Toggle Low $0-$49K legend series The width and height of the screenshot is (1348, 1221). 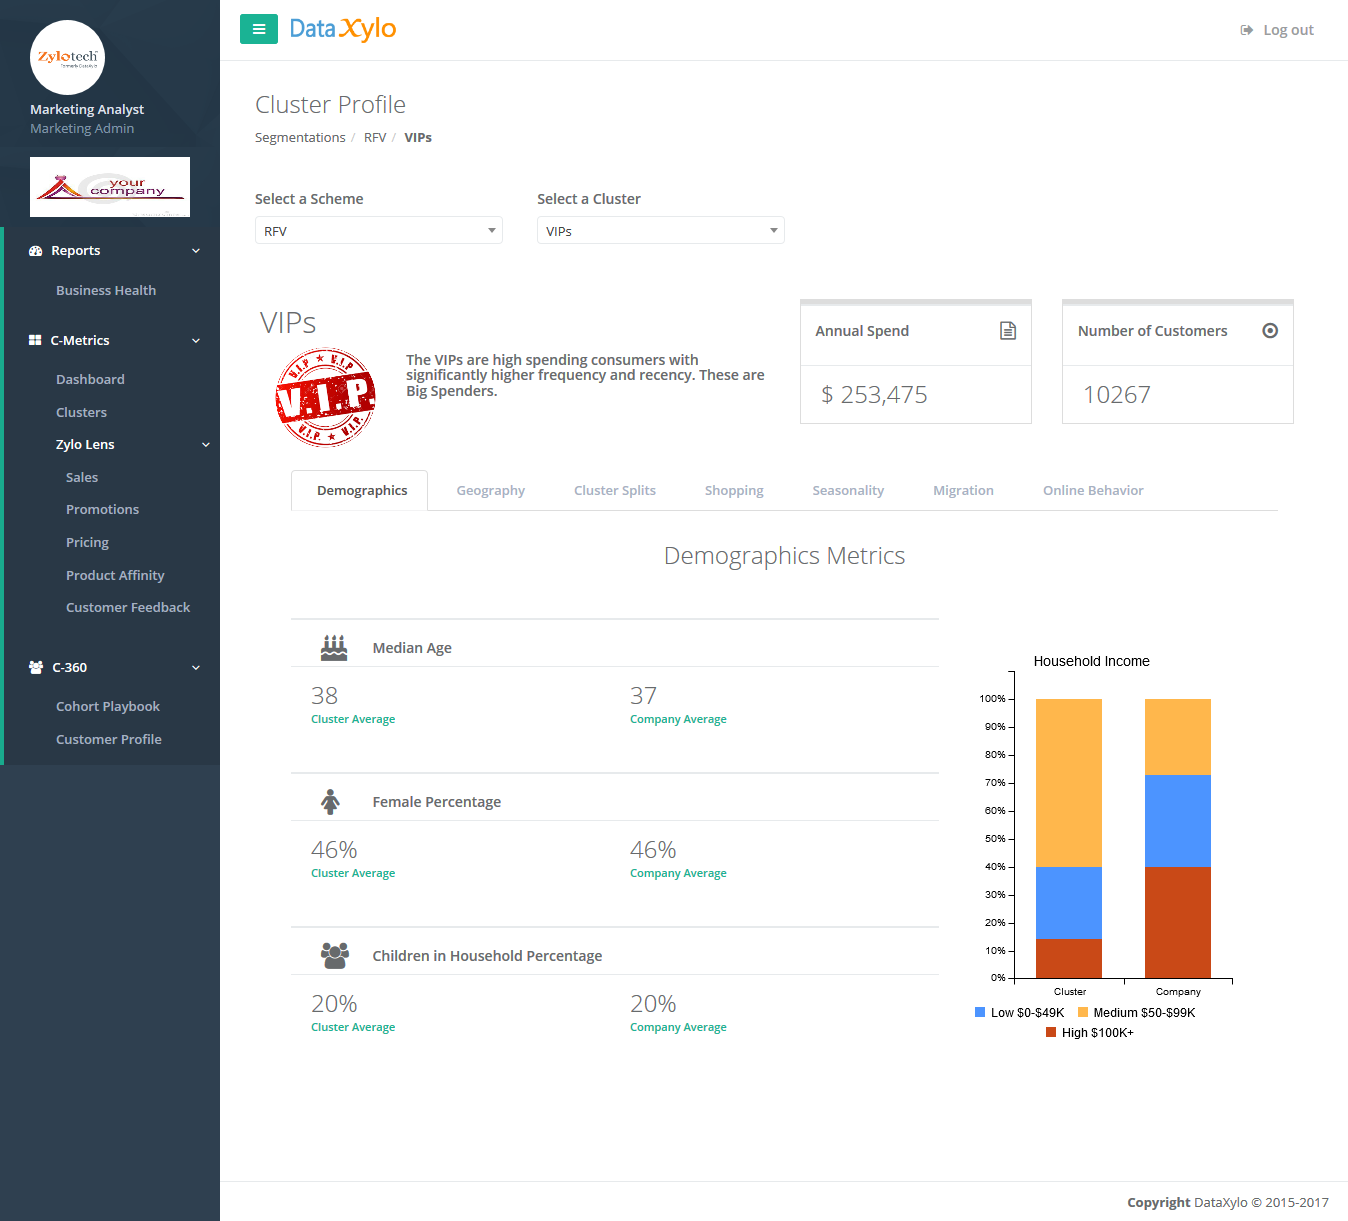pyautogui.click(x=1020, y=1013)
